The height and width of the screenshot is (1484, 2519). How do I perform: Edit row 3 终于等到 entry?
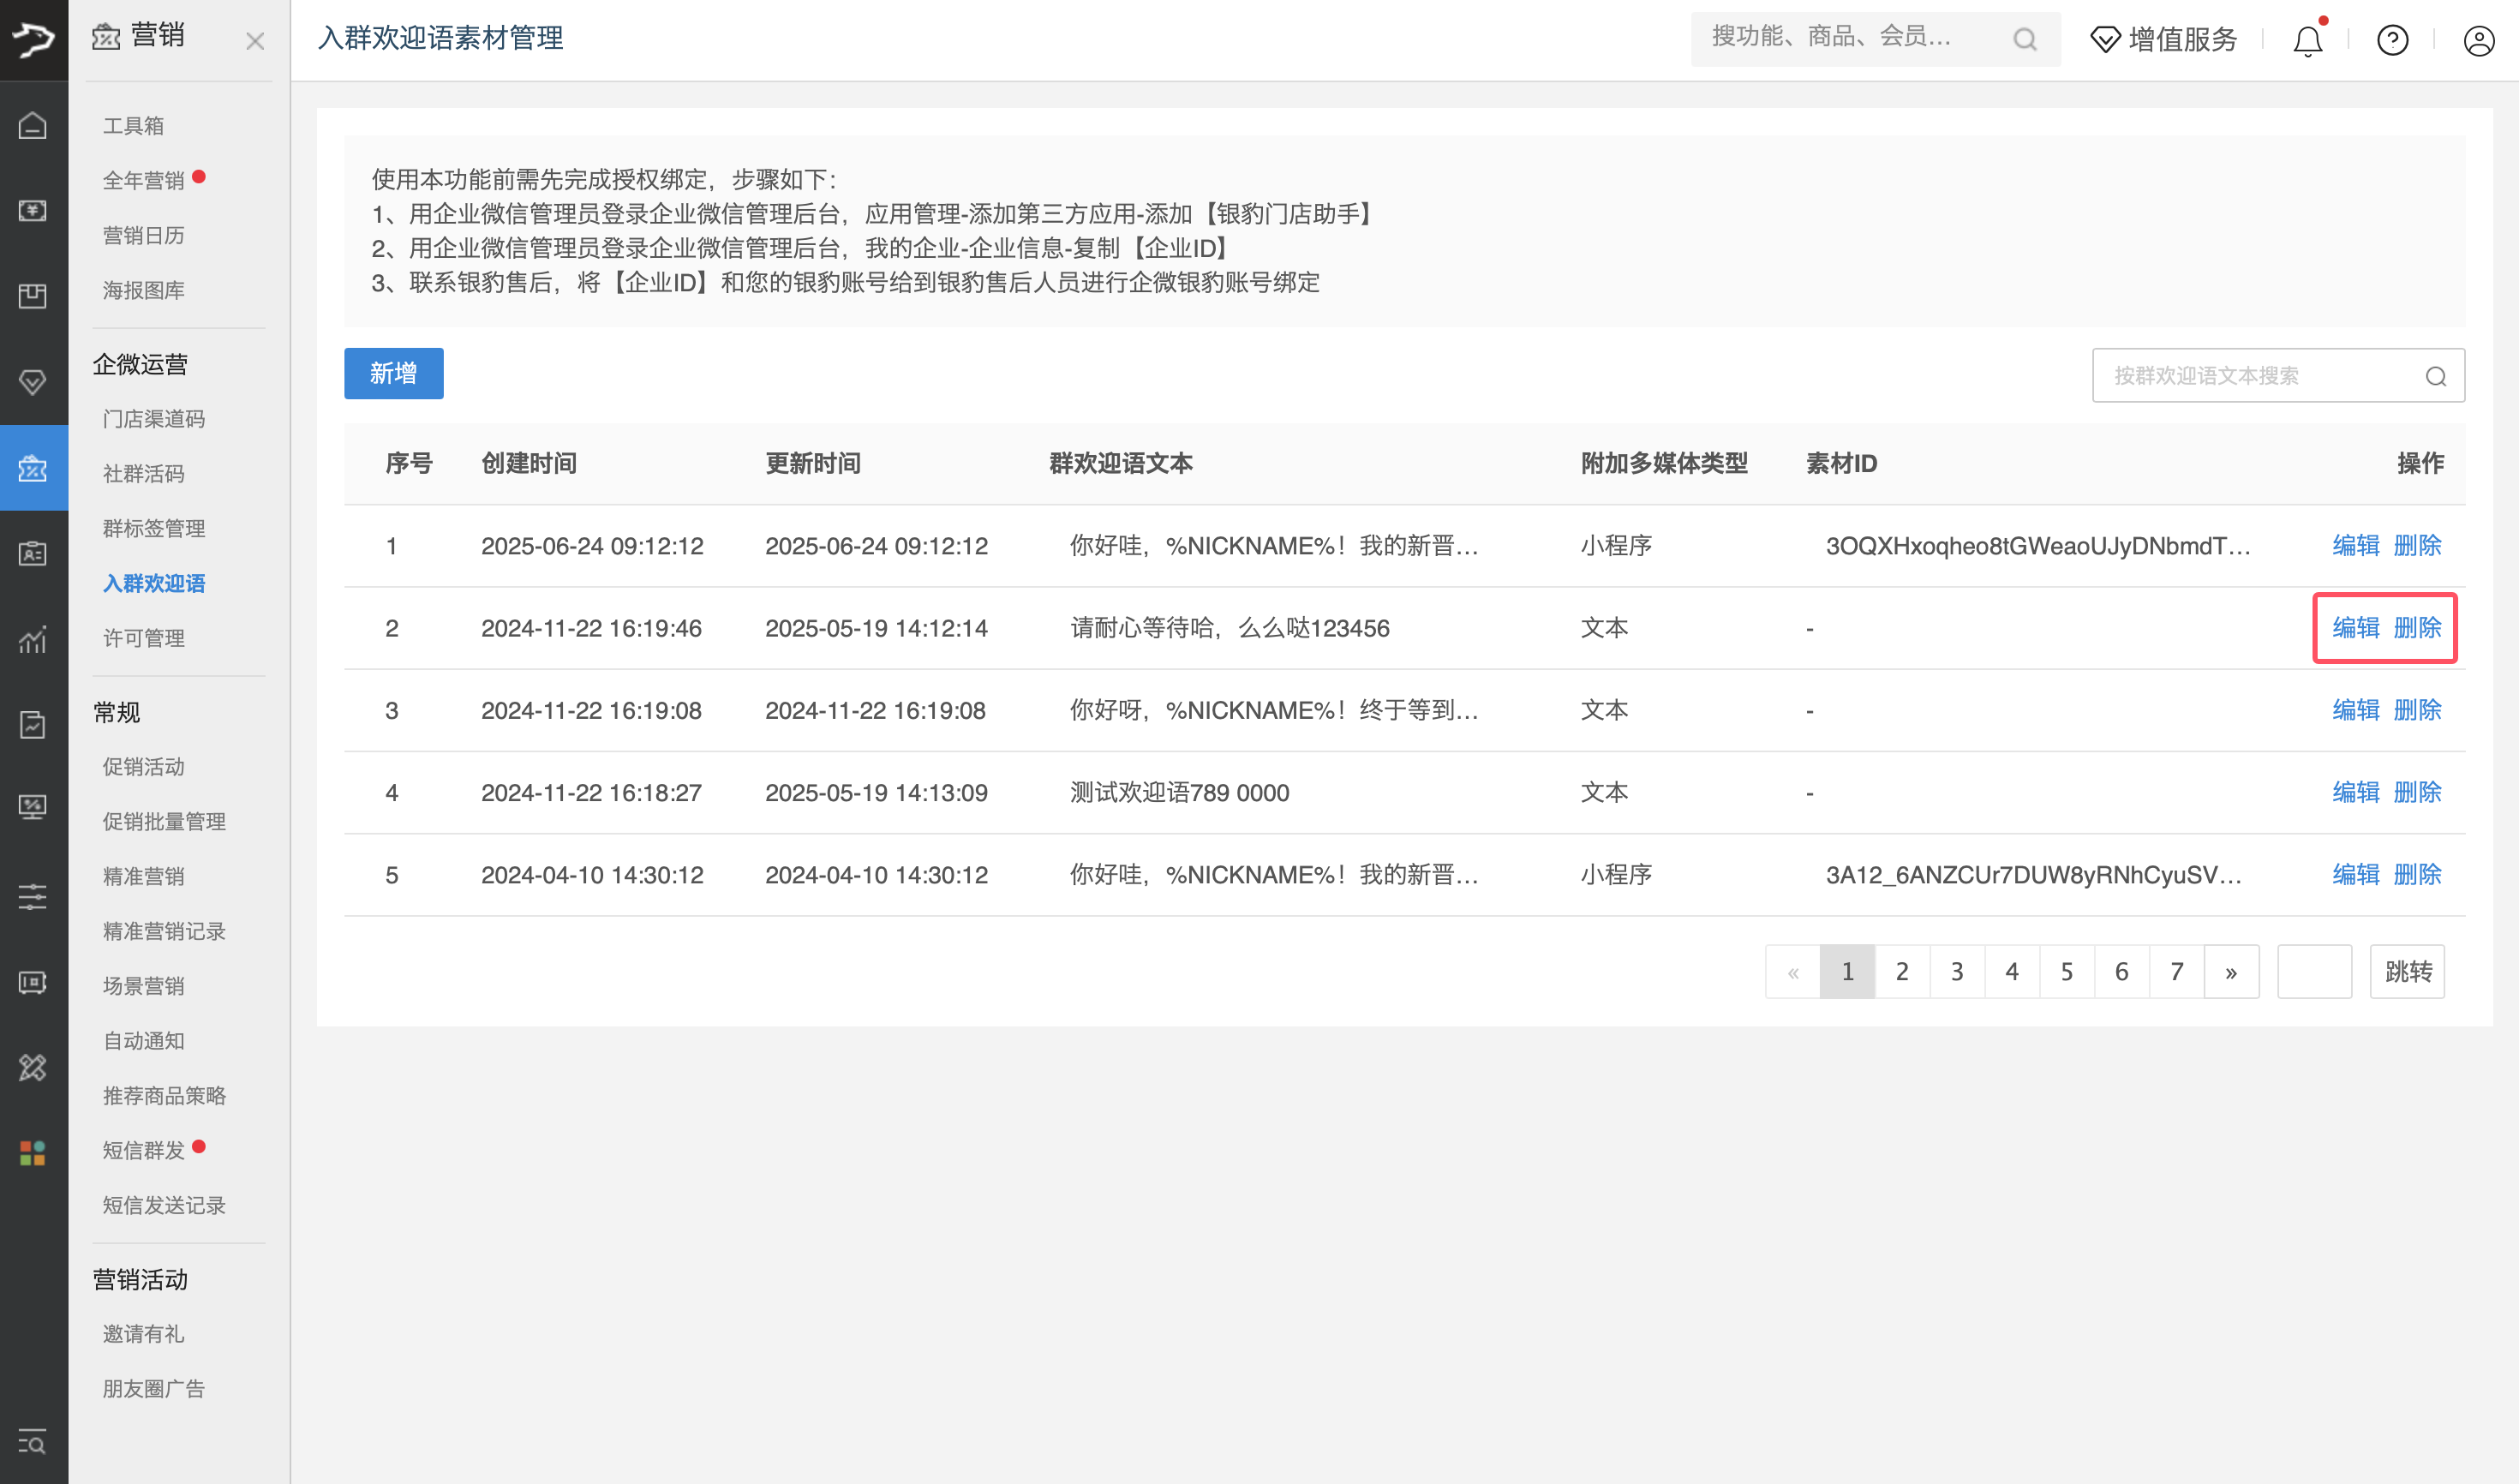click(x=2356, y=710)
